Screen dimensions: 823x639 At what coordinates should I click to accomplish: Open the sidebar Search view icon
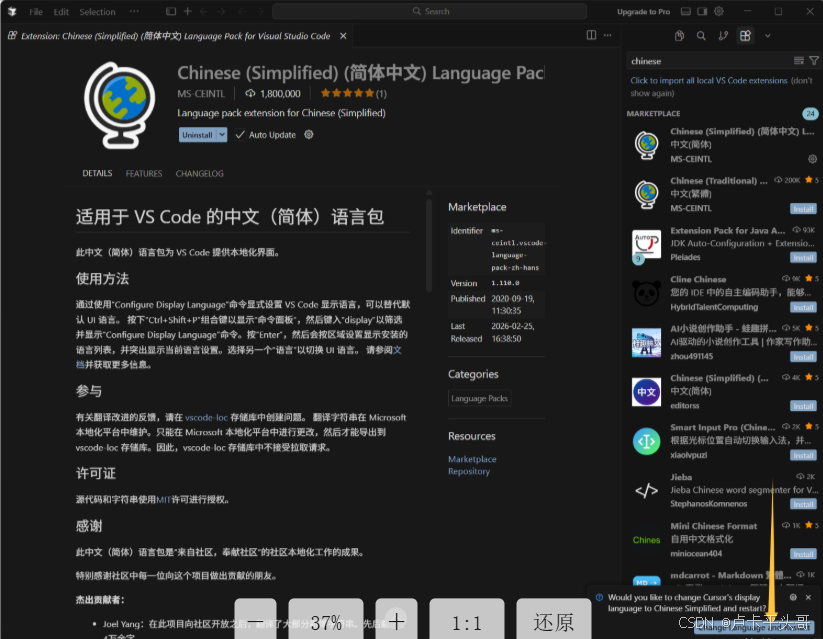[701, 36]
